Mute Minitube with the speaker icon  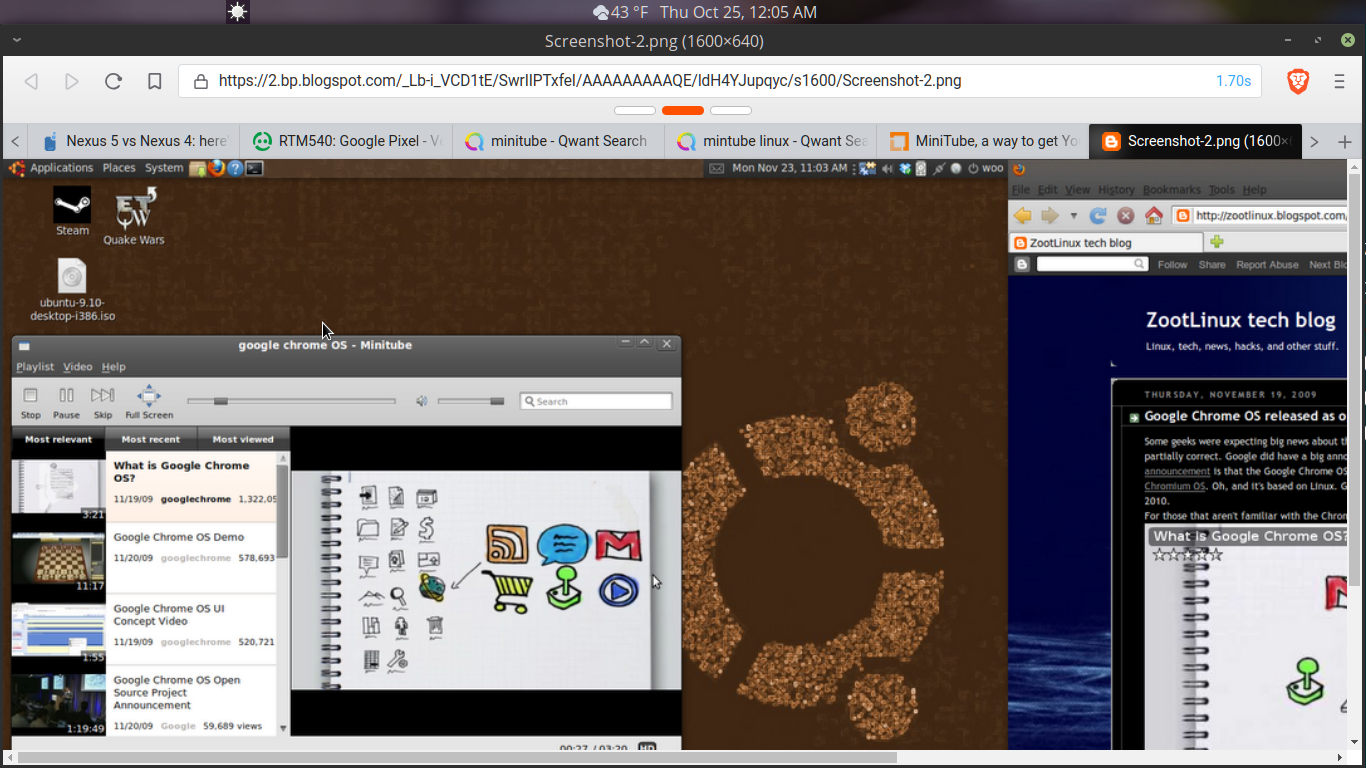pyautogui.click(x=422, y=401)
